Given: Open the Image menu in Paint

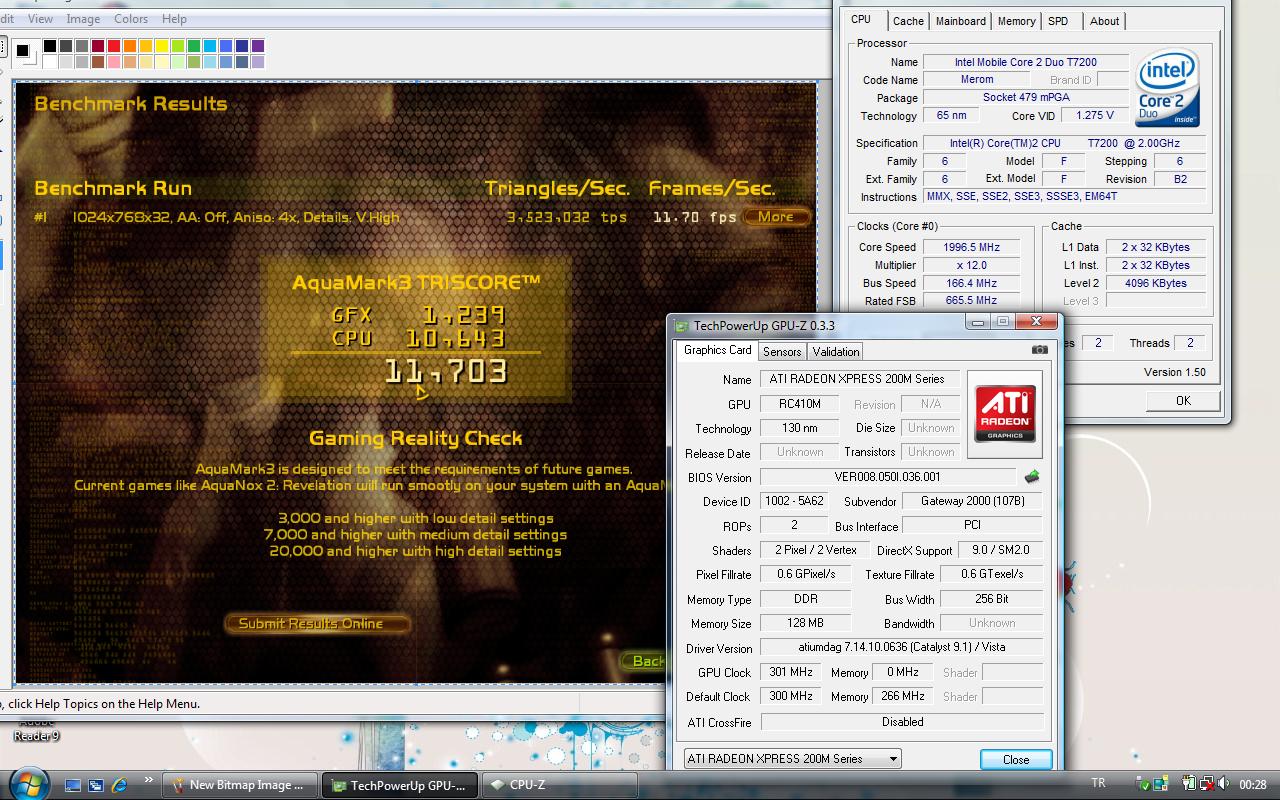Looking at the screenshot, I should click(x=83, y=19).
